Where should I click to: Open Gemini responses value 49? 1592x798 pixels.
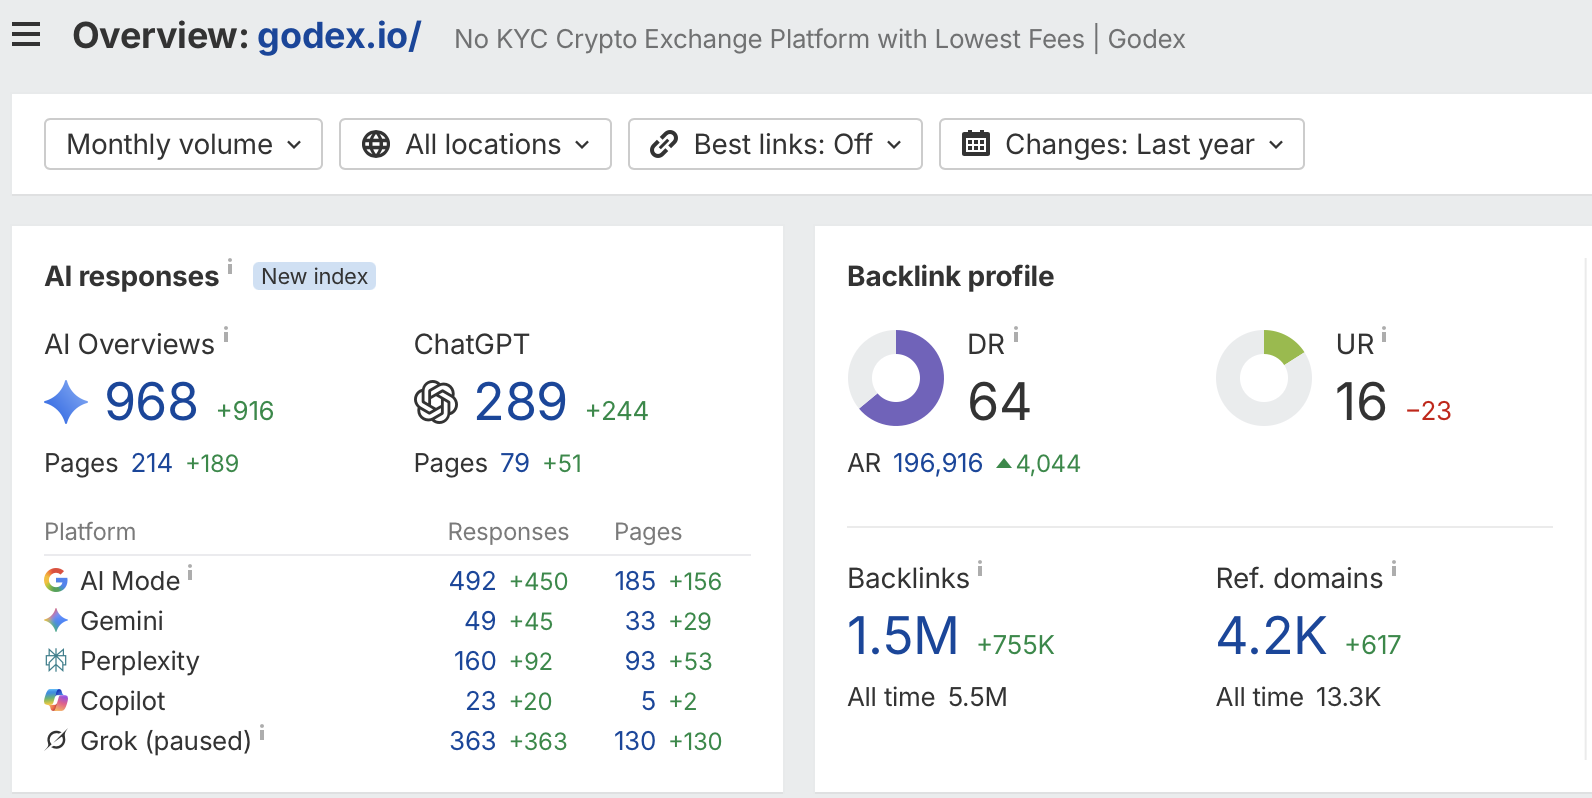(x=481, y=621)
